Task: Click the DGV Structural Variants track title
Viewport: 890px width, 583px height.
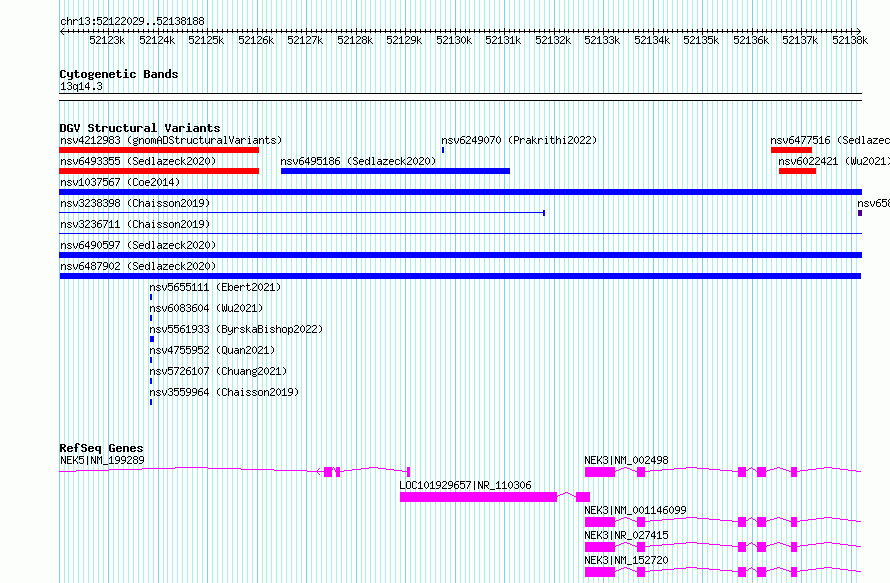Action: click(x=140, y=128)
